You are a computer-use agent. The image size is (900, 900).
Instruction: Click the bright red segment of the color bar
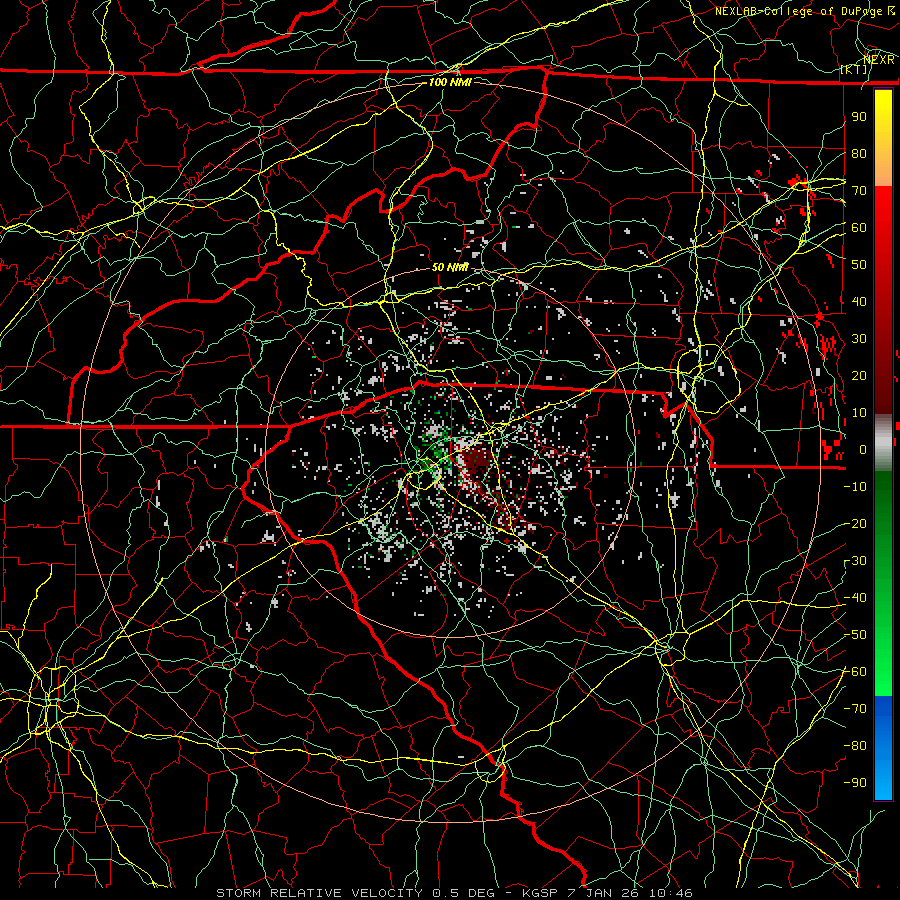[883, 218]
